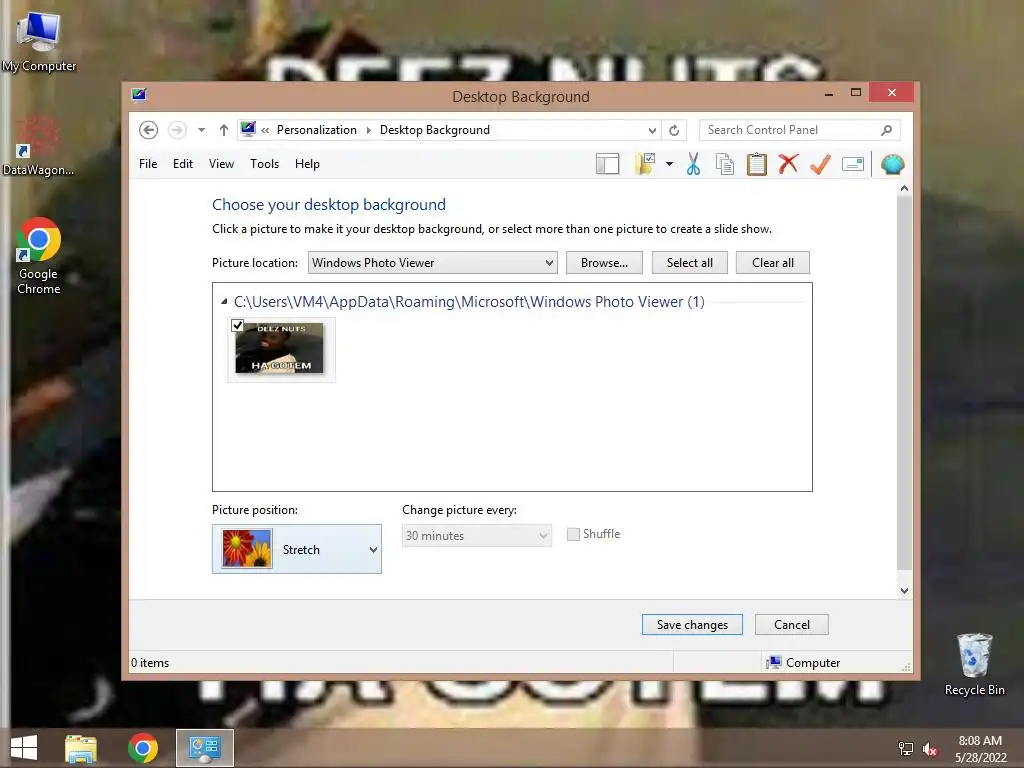Open the Tools menu
The image size is (1024, 768).
(264, 164)
